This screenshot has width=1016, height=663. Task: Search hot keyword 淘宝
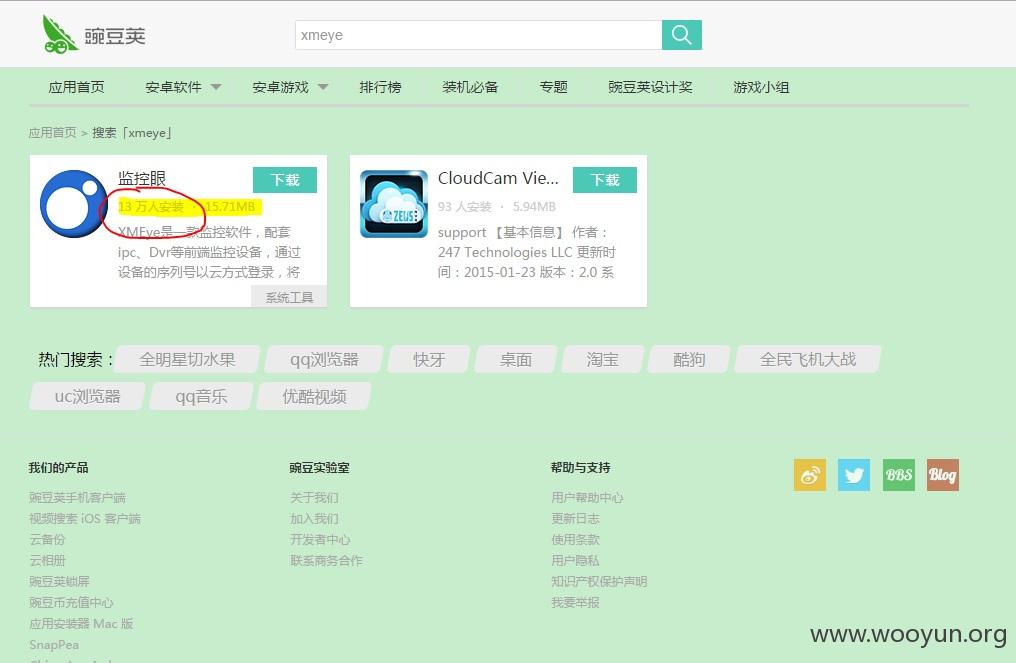(x=603, y=360)
